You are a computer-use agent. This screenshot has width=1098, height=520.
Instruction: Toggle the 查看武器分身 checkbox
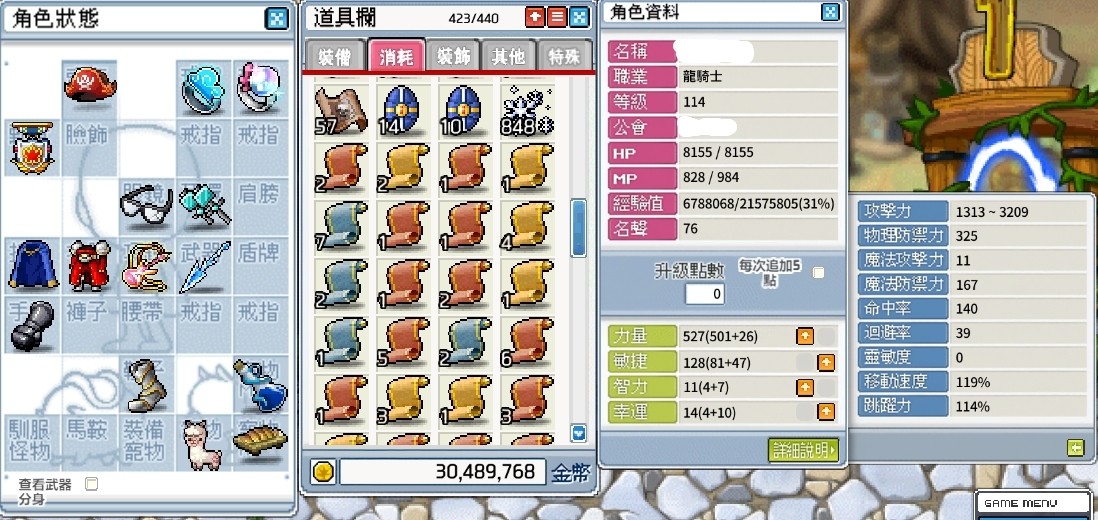click(x=91, y=484)
